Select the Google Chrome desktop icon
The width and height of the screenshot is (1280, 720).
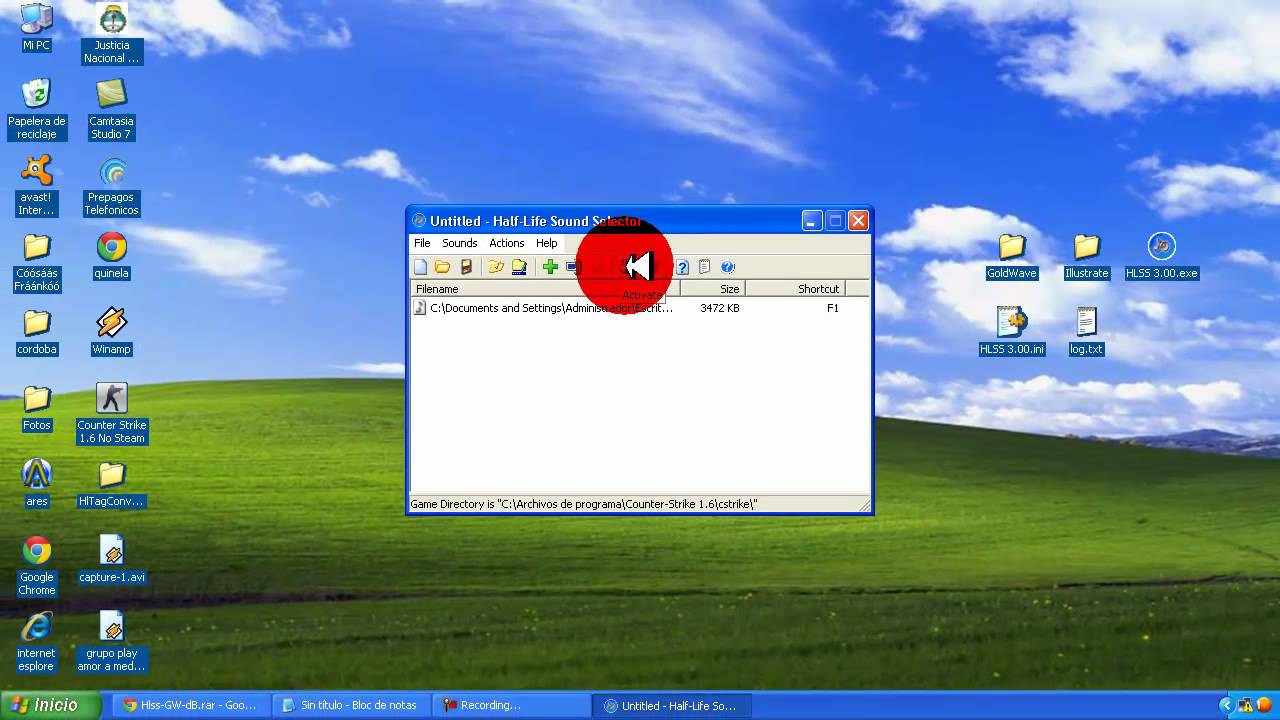pos(37,566)
